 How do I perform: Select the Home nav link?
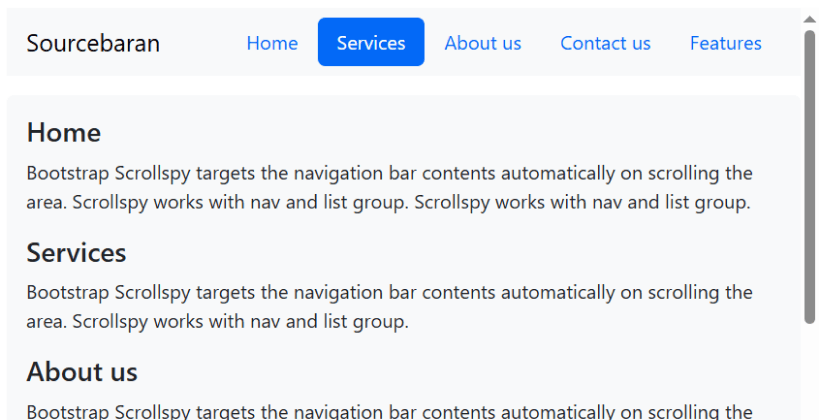click(272, 43)
